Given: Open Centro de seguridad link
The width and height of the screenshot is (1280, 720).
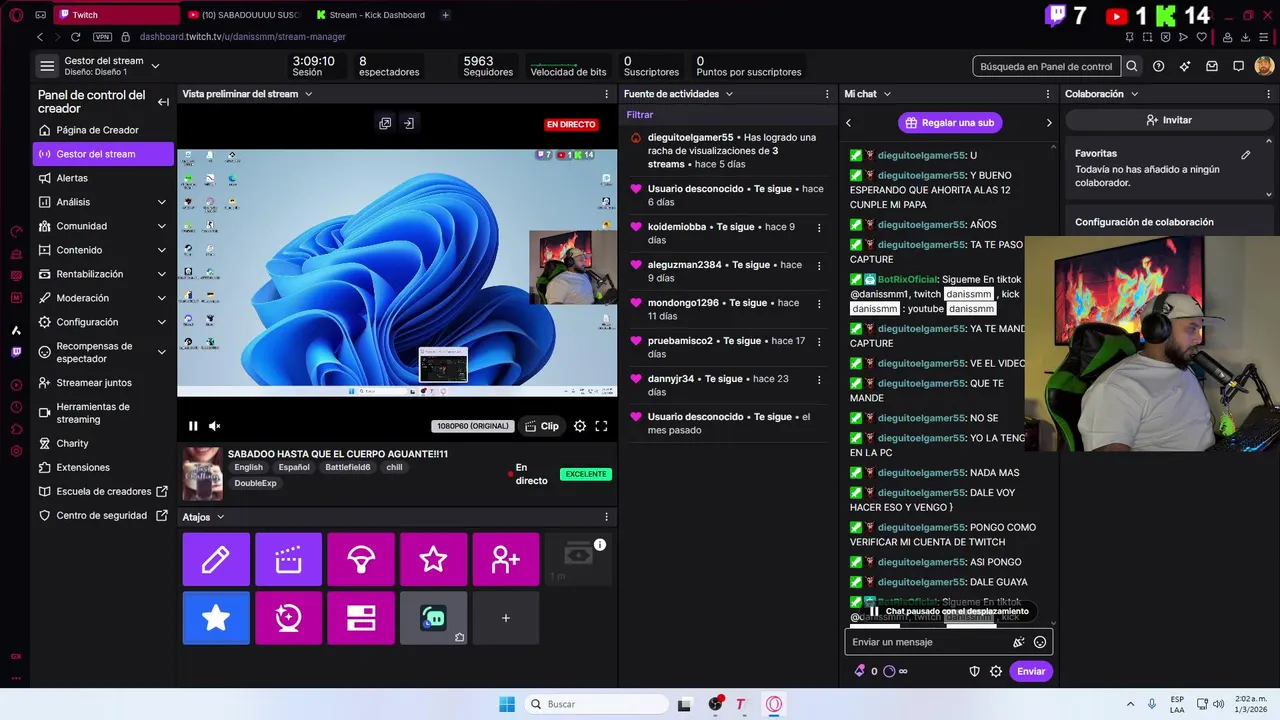Looking at the screenshot, I should coord(104,515).
